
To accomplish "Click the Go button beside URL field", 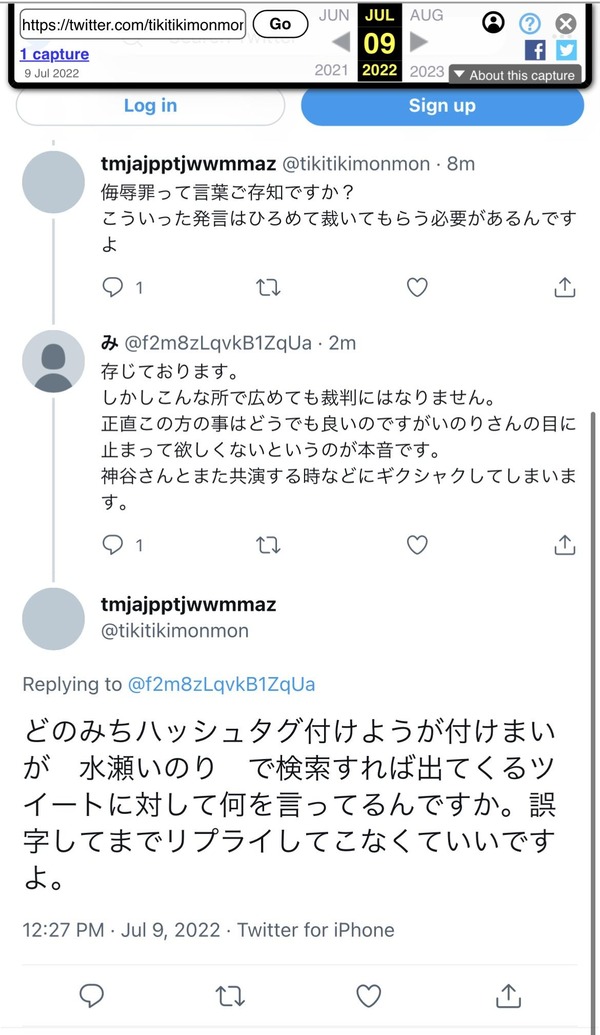I will [x=281, y=24].
